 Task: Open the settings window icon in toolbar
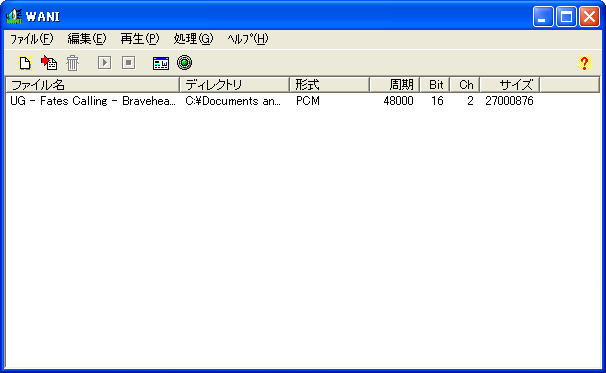161,63
